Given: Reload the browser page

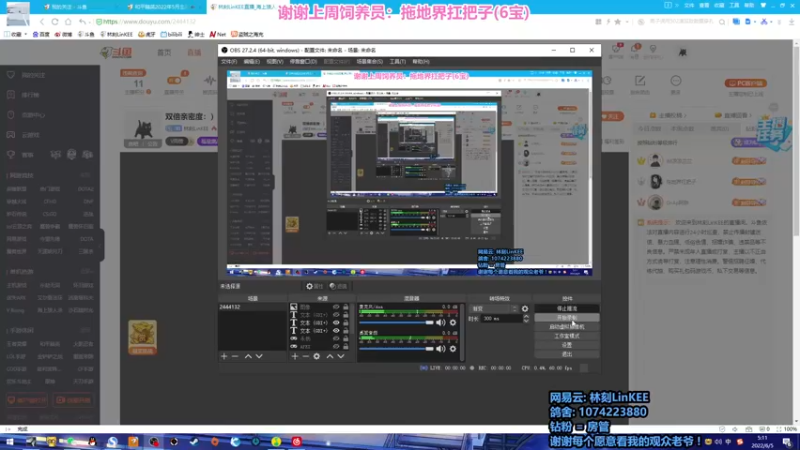Looking at the screenshot, I should (x=55, y=22).
